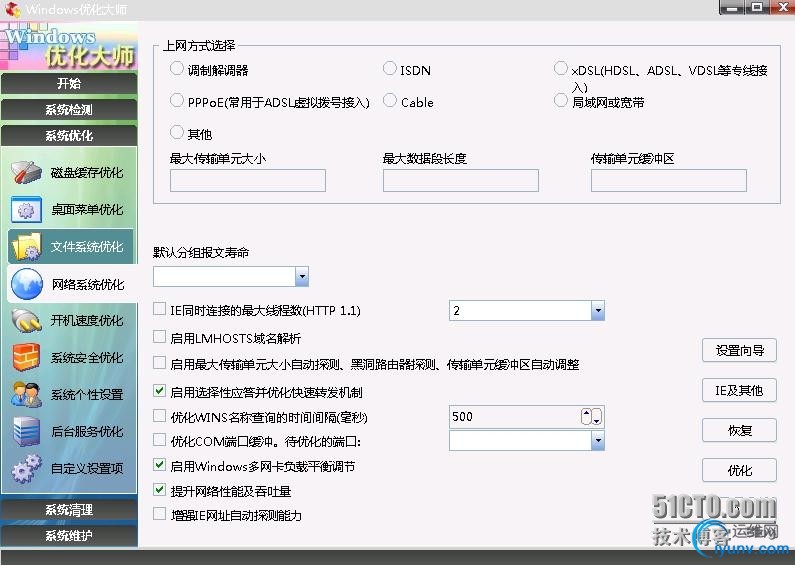795x565 pixels.
Task: Enable IE max simultaneous threads checkbox
Action: pos(159,309)
